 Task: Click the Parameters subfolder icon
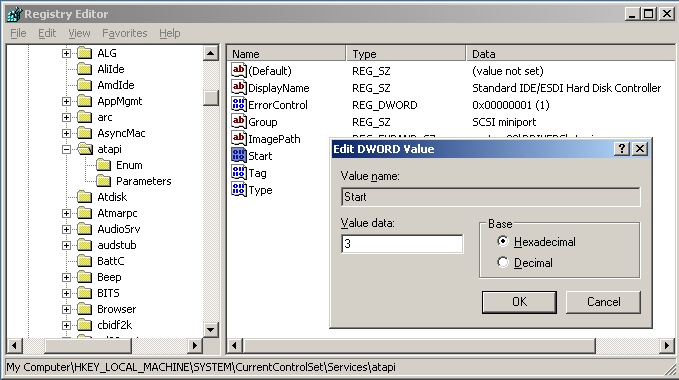click(103, 181)
